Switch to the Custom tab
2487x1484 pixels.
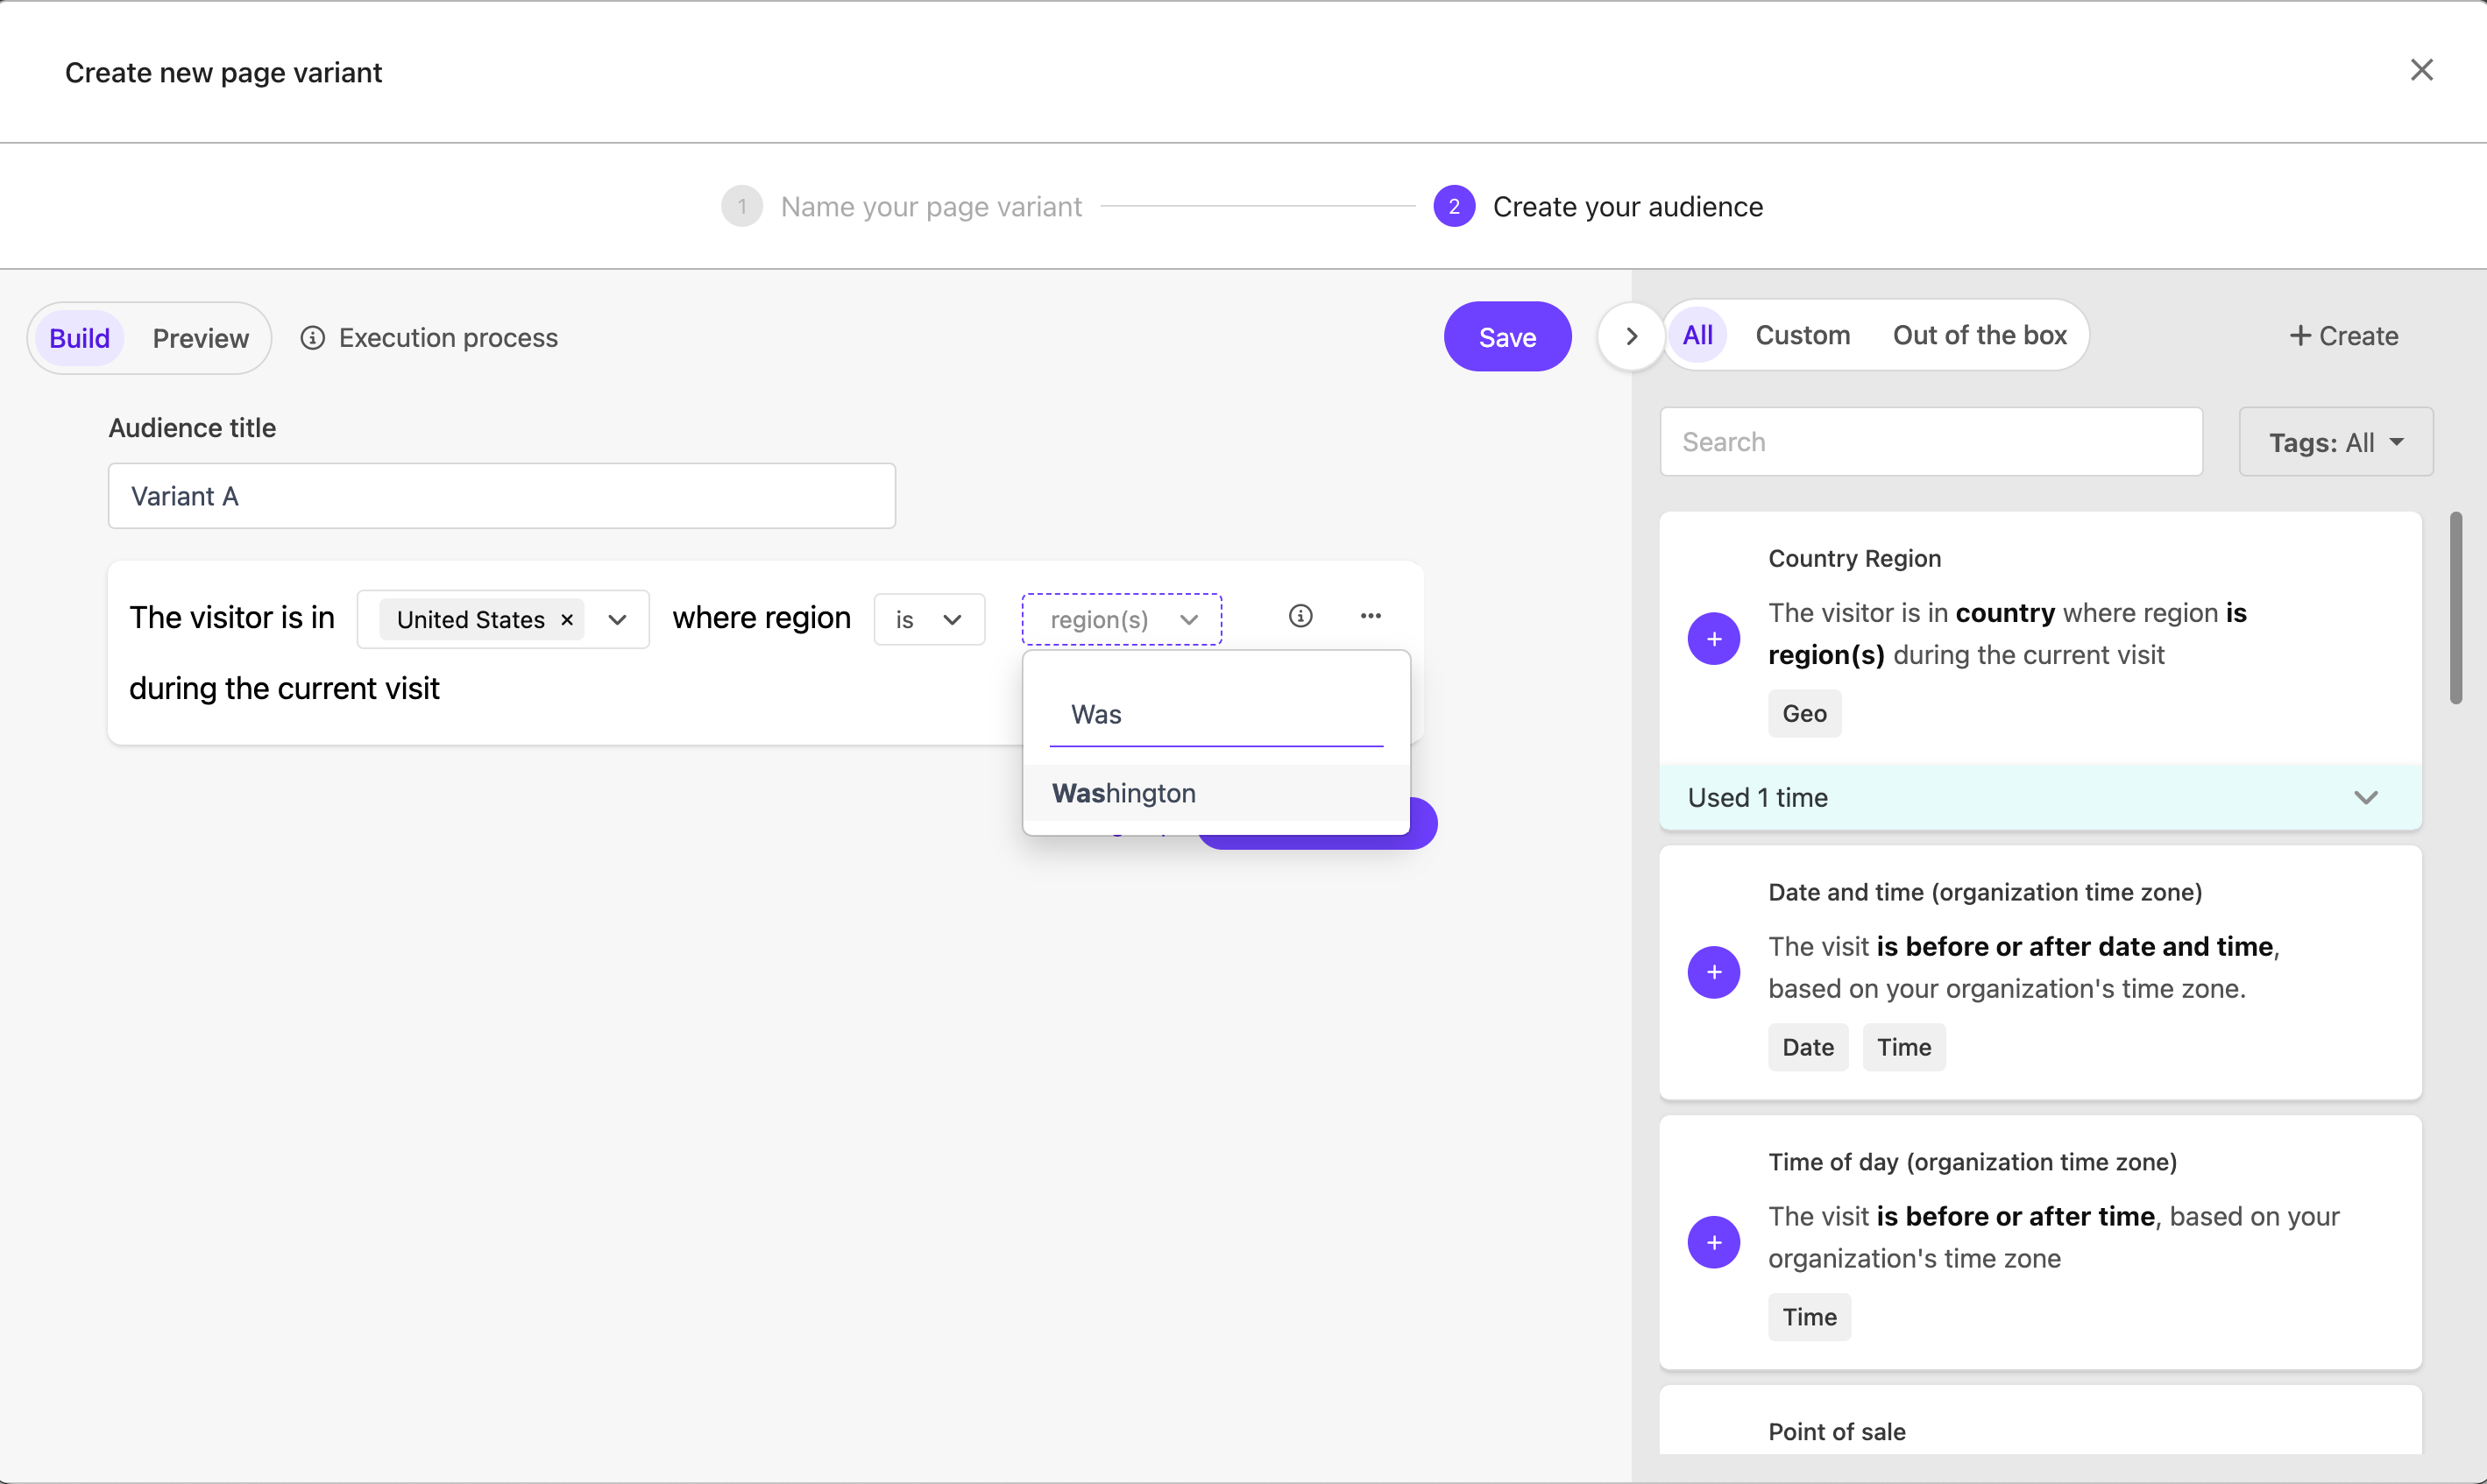(x=1801, y=335)
